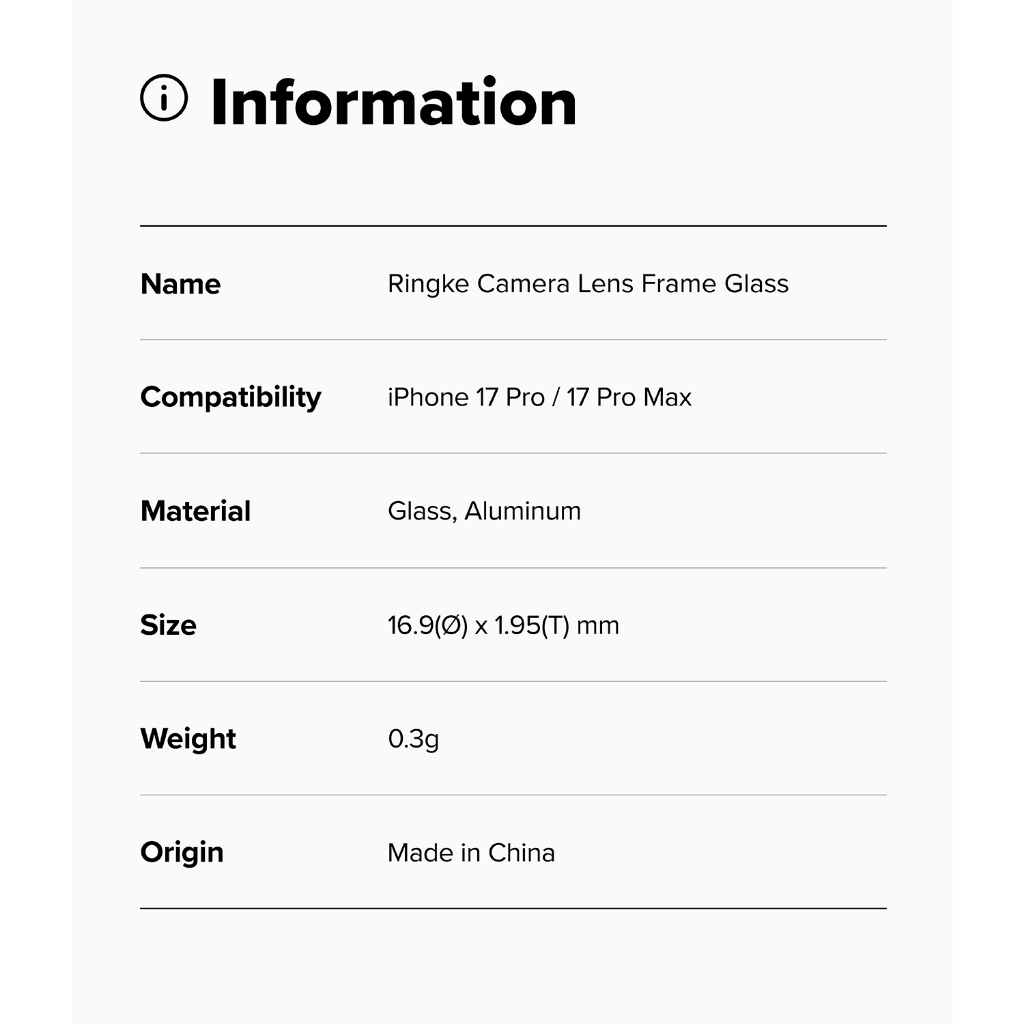
Task: Click the Made in China text
Action: pos(470,853)
